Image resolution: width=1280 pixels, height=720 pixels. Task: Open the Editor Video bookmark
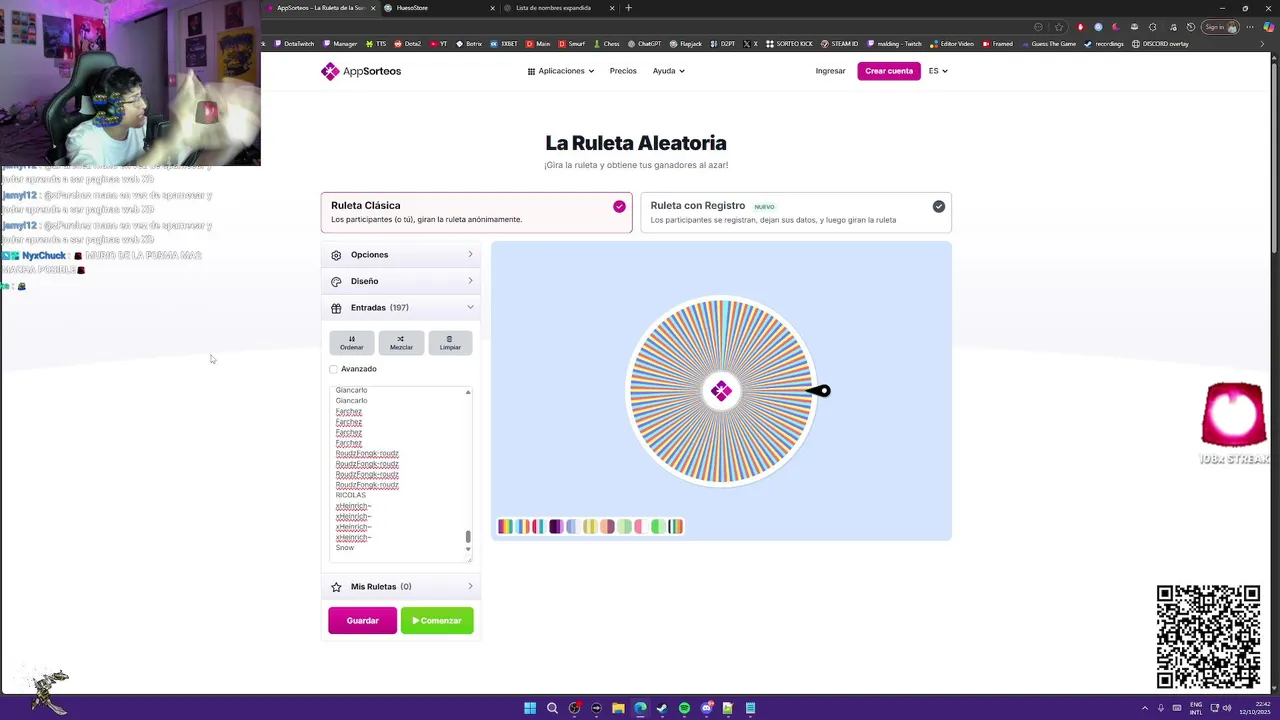click(951, 44)
